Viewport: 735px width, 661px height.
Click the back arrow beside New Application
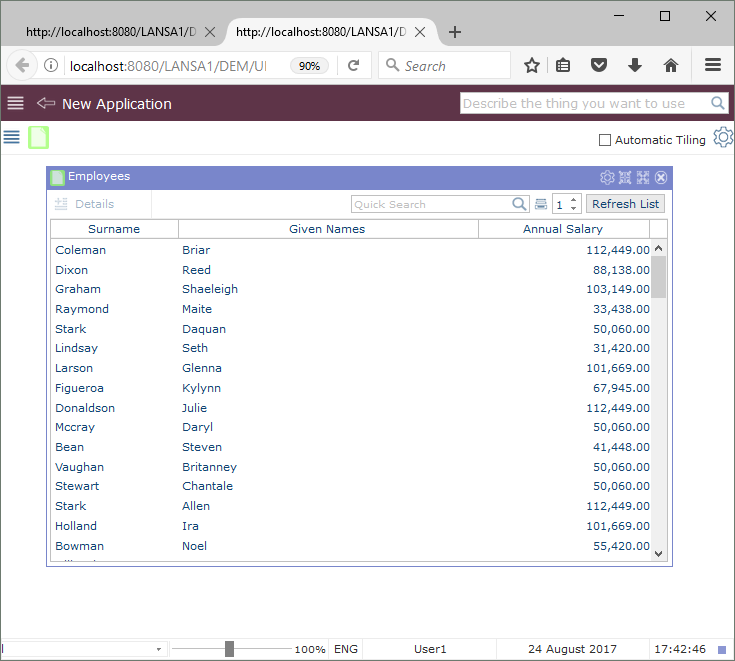pyautogui.click(x=46, y=103)
